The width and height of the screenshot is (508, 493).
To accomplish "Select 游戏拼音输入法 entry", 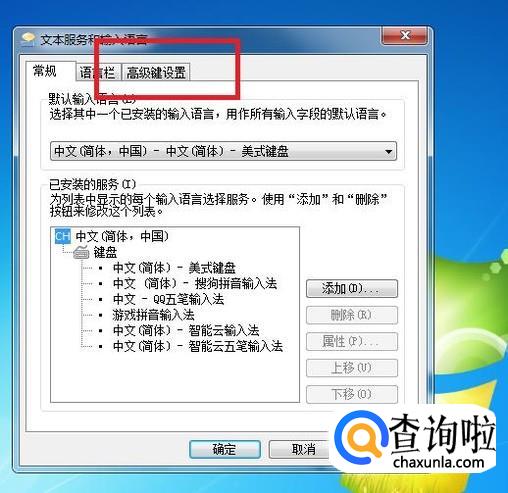I will 153,315.
